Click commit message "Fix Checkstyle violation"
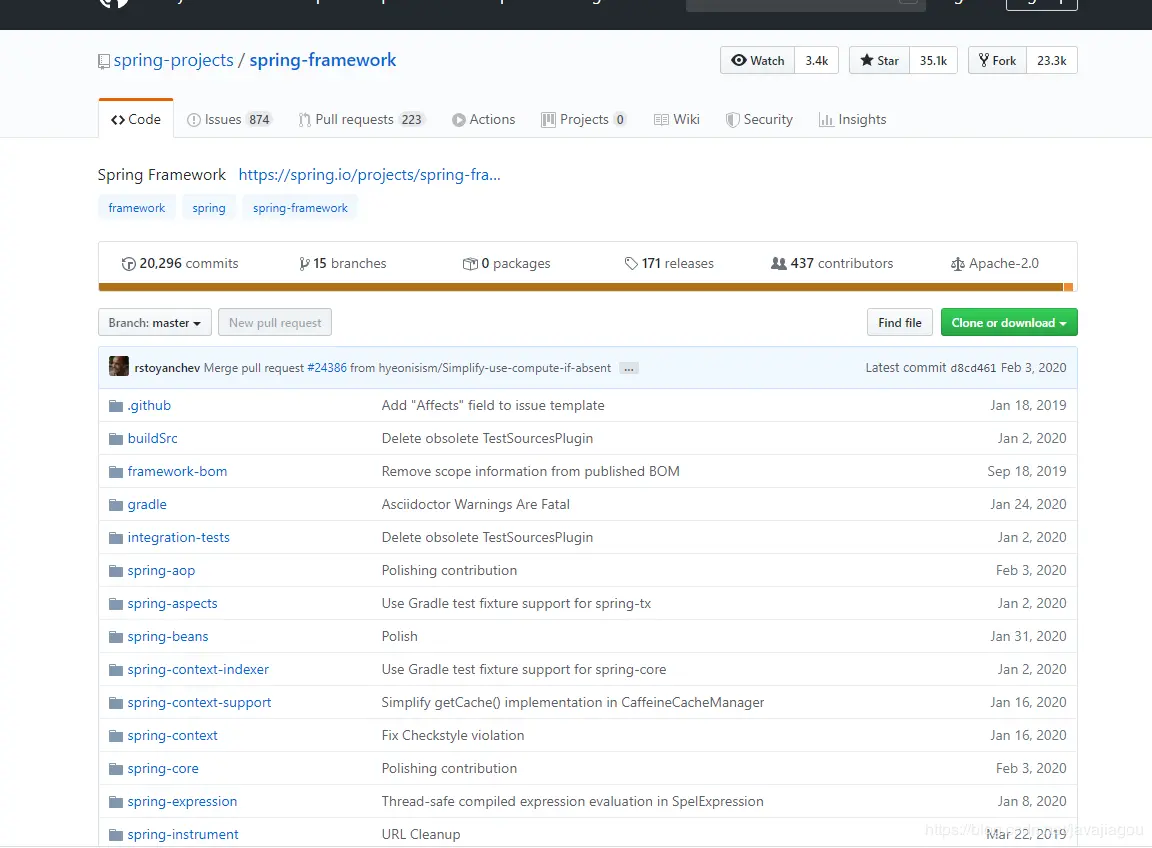 click(453, 736)
